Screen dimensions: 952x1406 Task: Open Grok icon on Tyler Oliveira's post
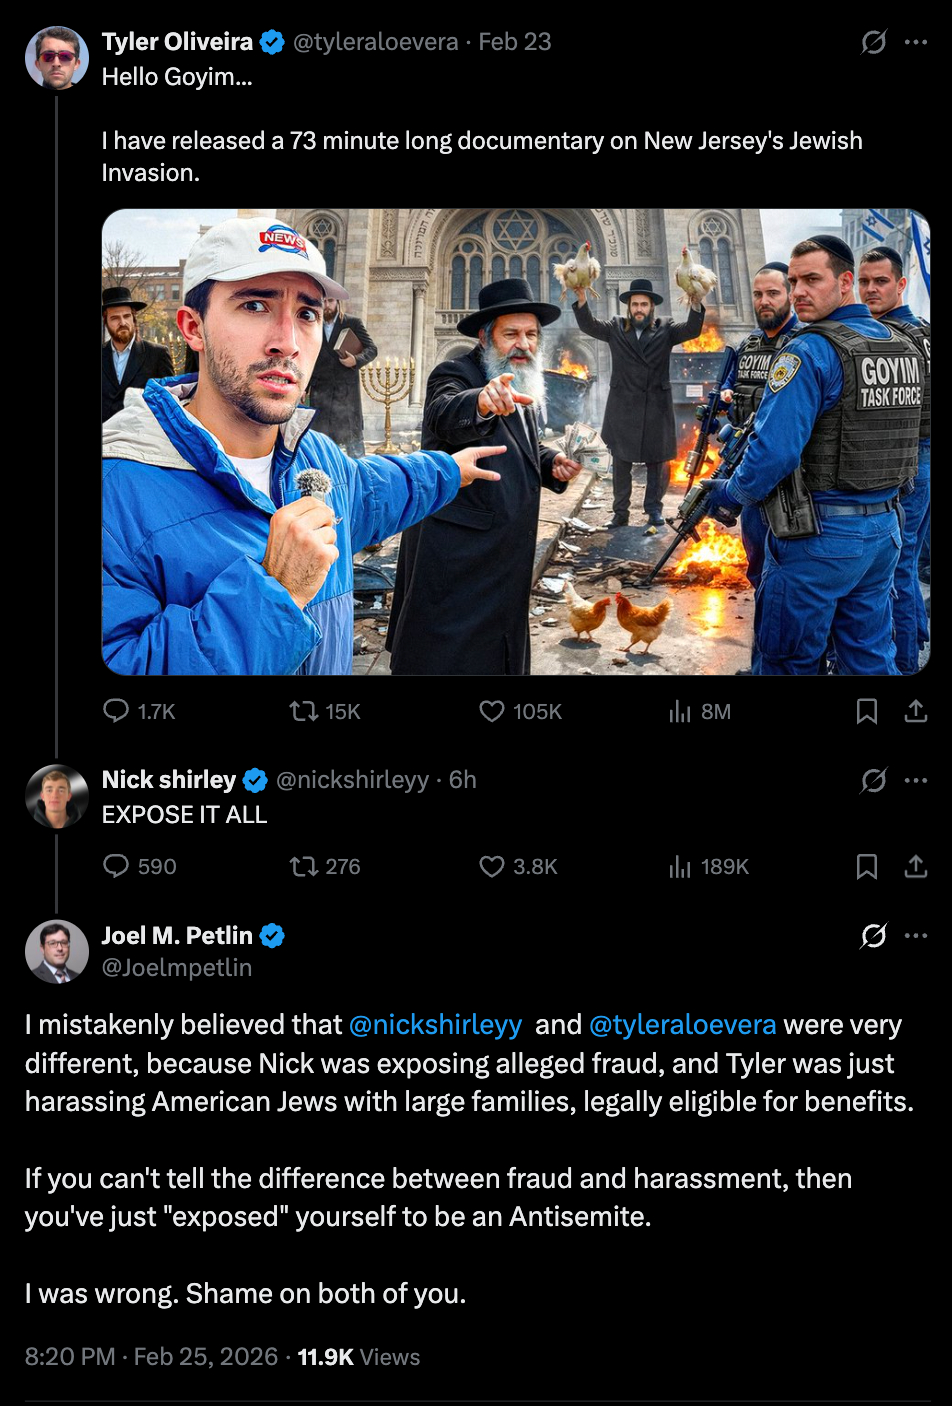click(x=874, y=42)
